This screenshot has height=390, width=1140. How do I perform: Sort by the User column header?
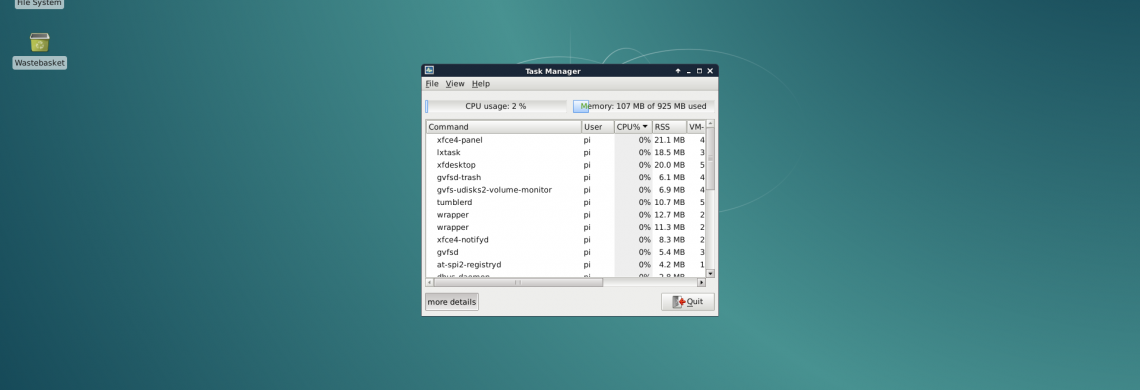click(598, 127)
